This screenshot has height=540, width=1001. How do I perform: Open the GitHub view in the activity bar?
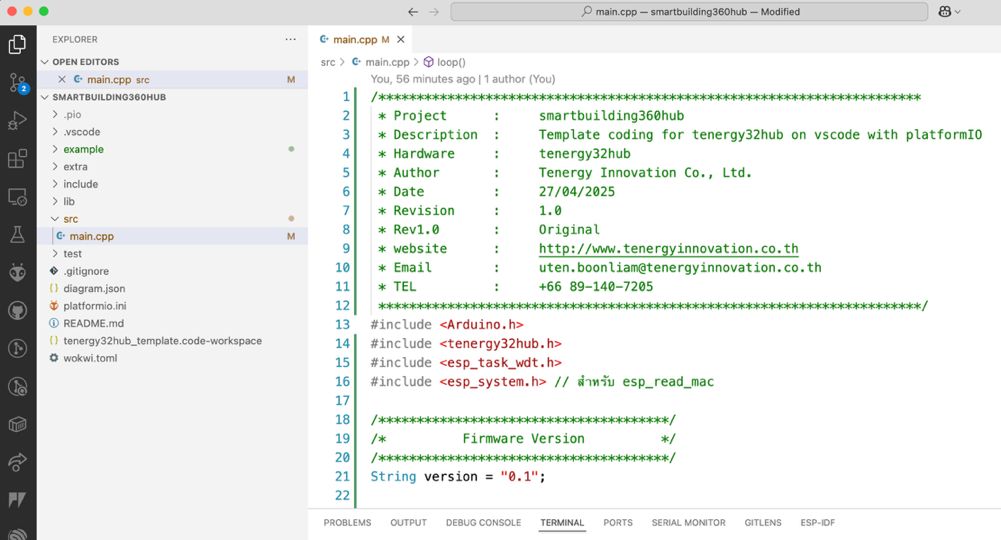click(x=18, y=311)
